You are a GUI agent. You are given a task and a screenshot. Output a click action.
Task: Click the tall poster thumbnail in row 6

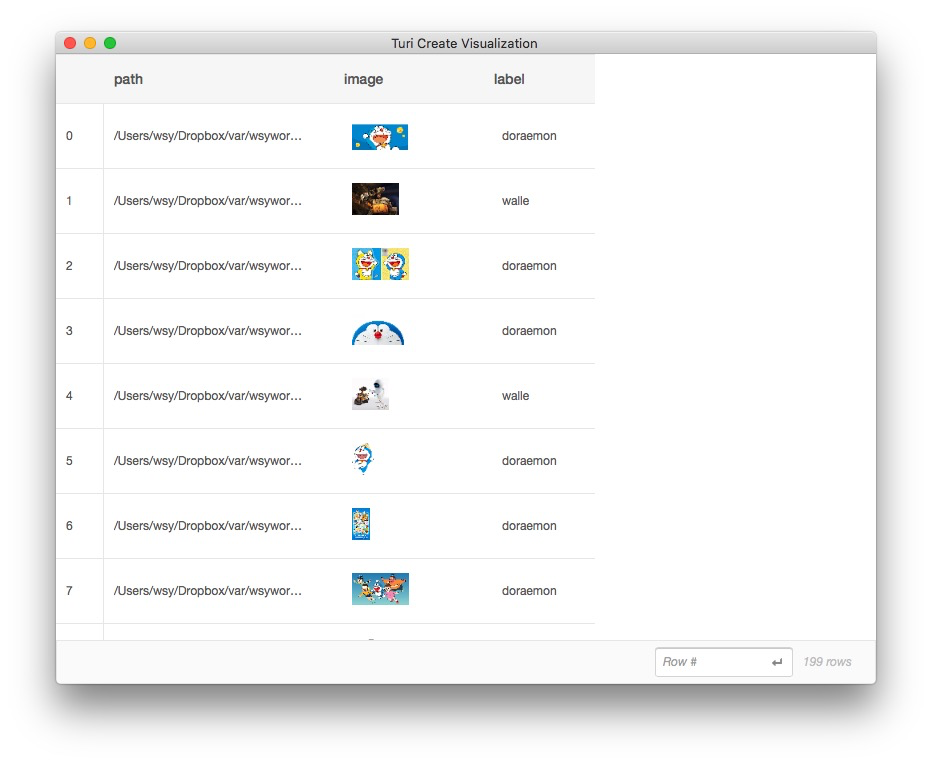[361, 524]
